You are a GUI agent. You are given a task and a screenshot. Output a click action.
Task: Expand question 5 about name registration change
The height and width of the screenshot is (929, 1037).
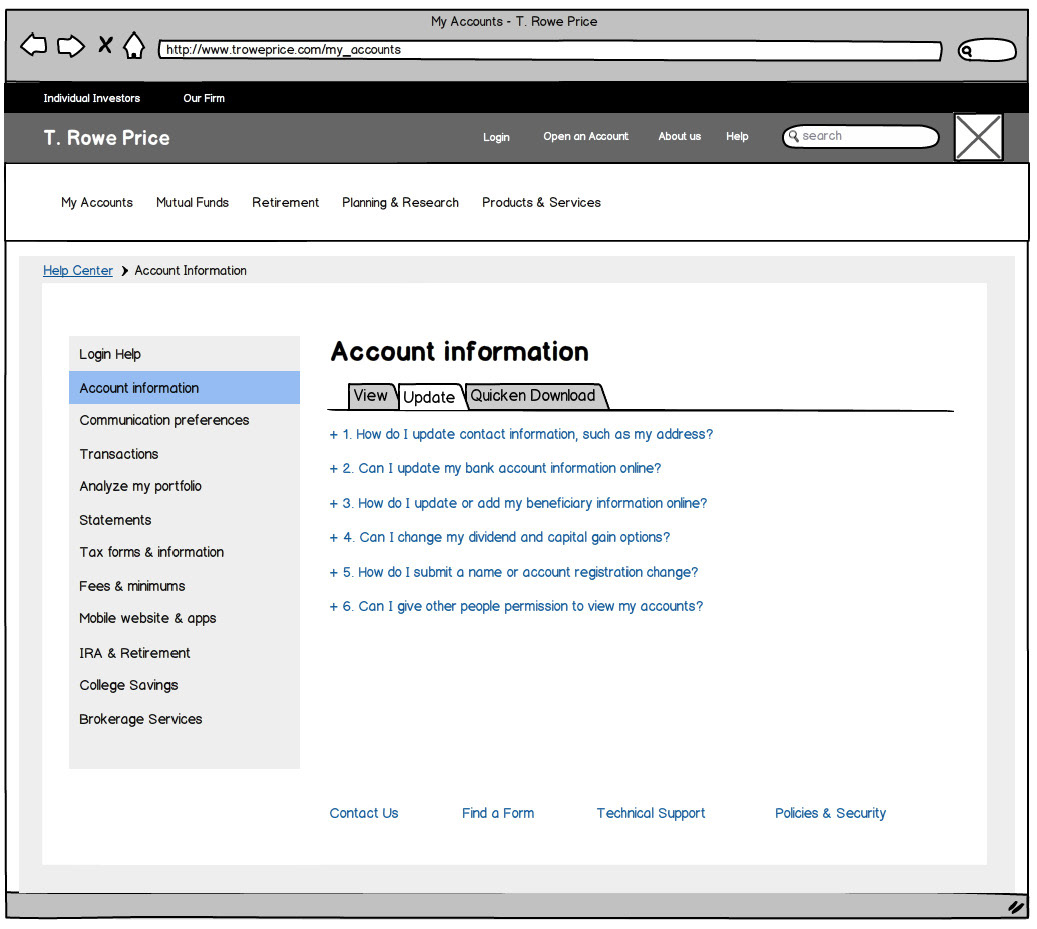click(x=513, y=572)
